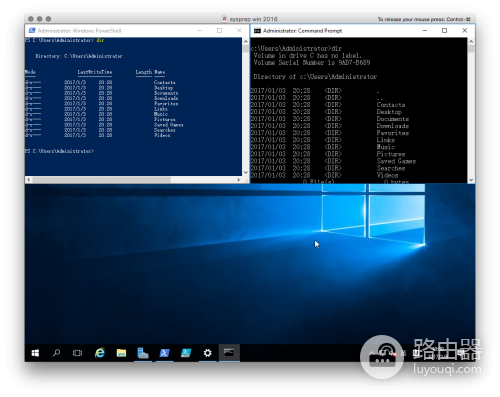The image size is (500, 397).
Task: Launch Internet Explorer from the taskbar
Action: point(100,353)
